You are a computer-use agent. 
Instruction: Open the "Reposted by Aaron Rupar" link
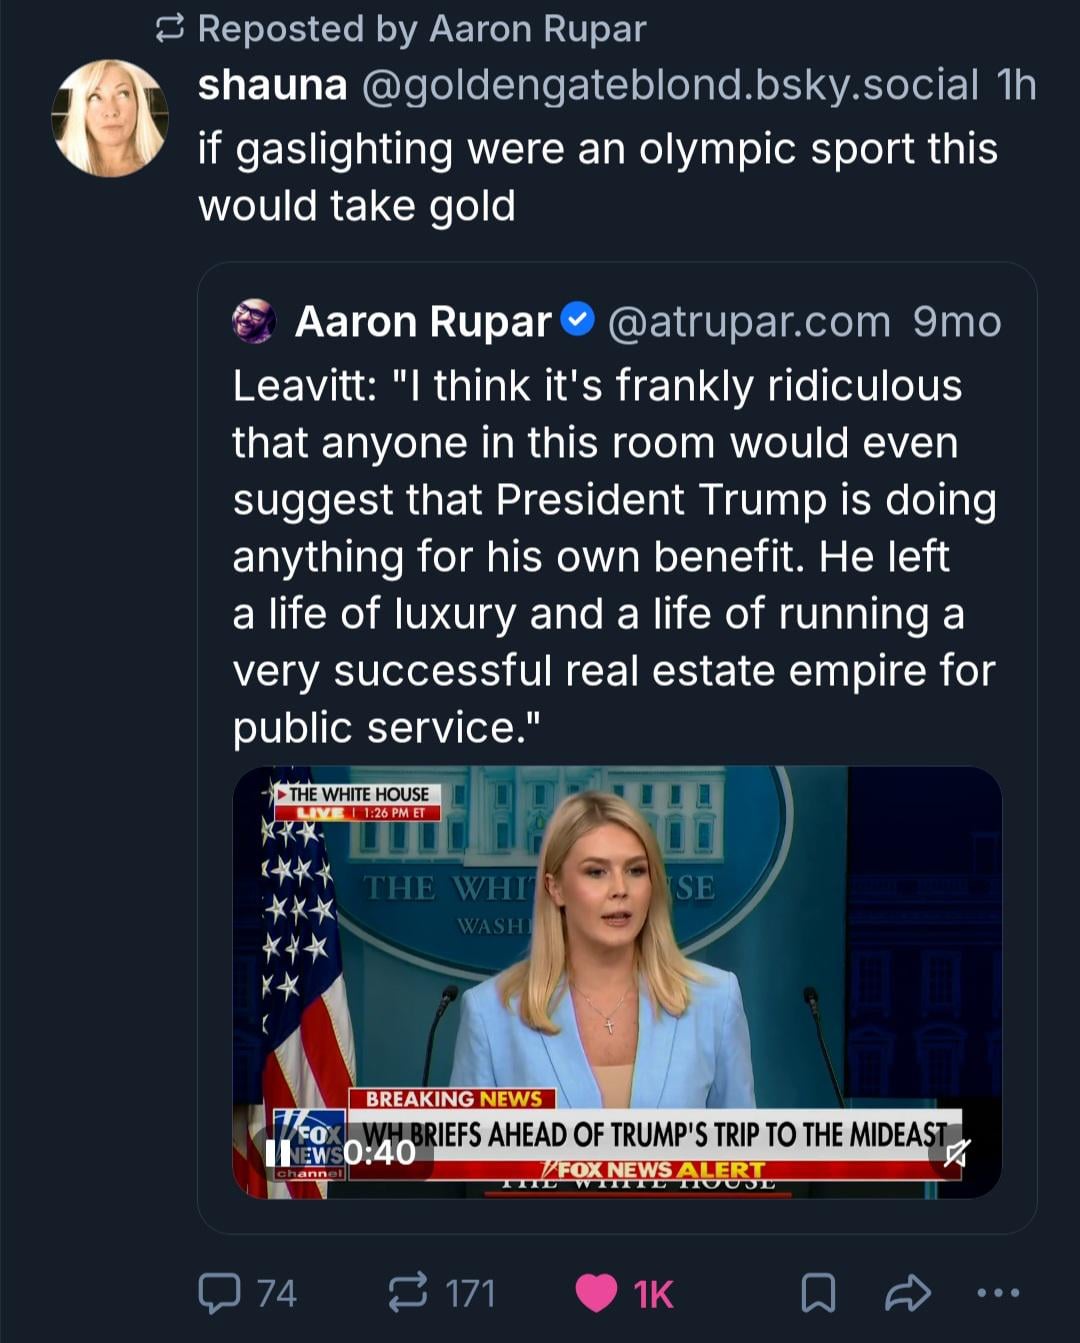click(x=422, y=30)
